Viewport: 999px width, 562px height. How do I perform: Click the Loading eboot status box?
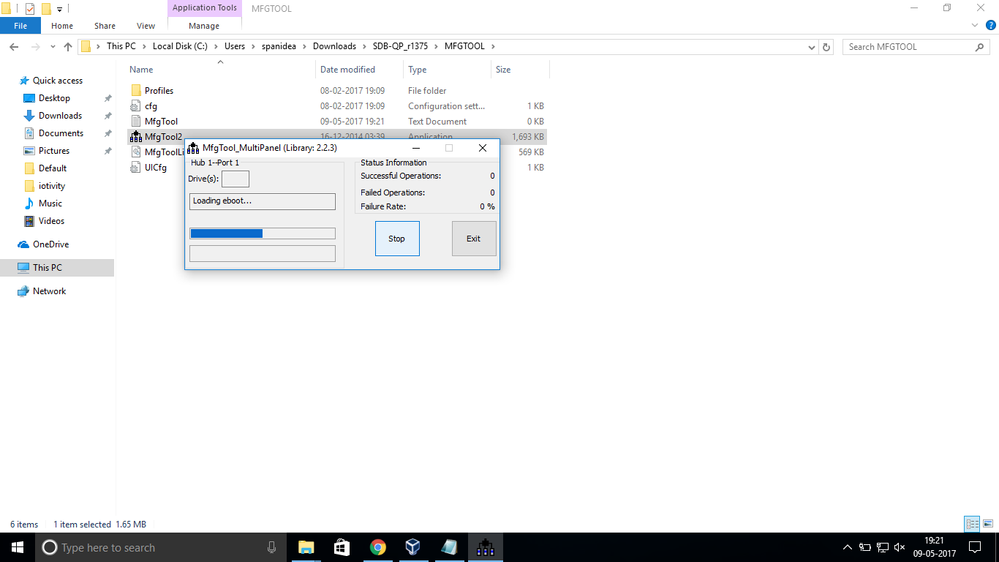point(262,201)
